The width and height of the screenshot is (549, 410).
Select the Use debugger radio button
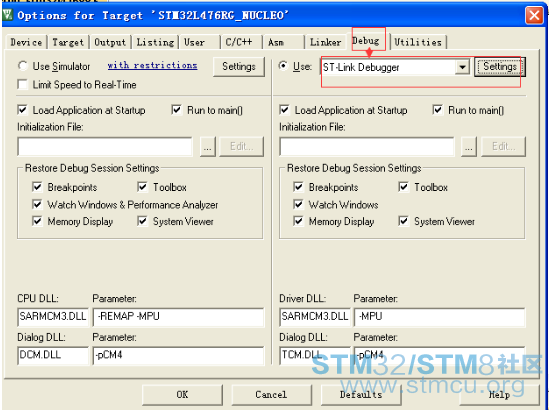283,66
